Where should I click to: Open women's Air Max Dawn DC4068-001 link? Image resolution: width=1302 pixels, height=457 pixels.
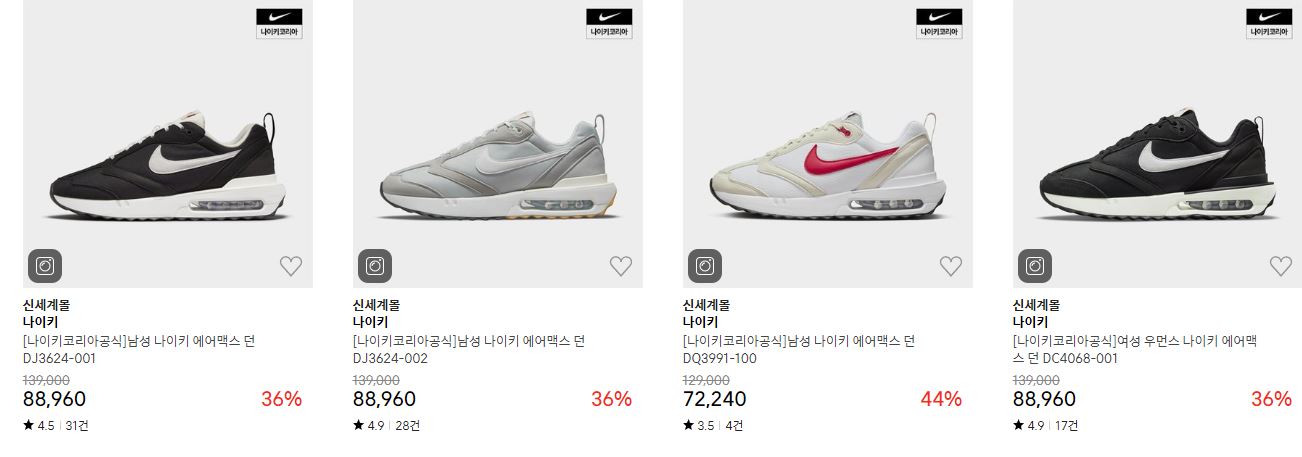[x=1134, y=349]
